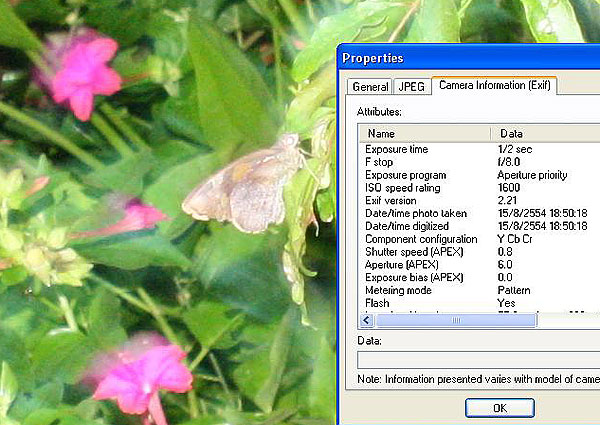Screen dimensions: 600x425
Task: Select the Exposure time row
Action: tap(480, 149)
